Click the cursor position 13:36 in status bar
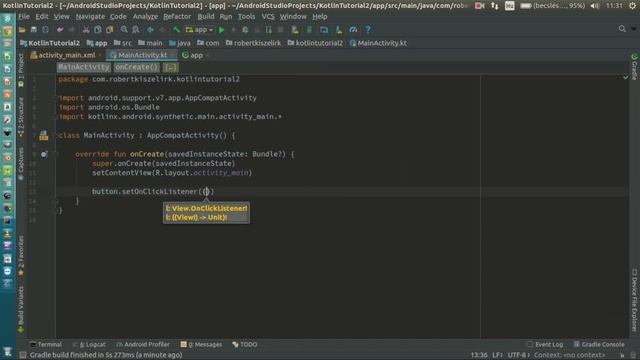The width and height of the screenshot is (640, 360). point(479,355)
